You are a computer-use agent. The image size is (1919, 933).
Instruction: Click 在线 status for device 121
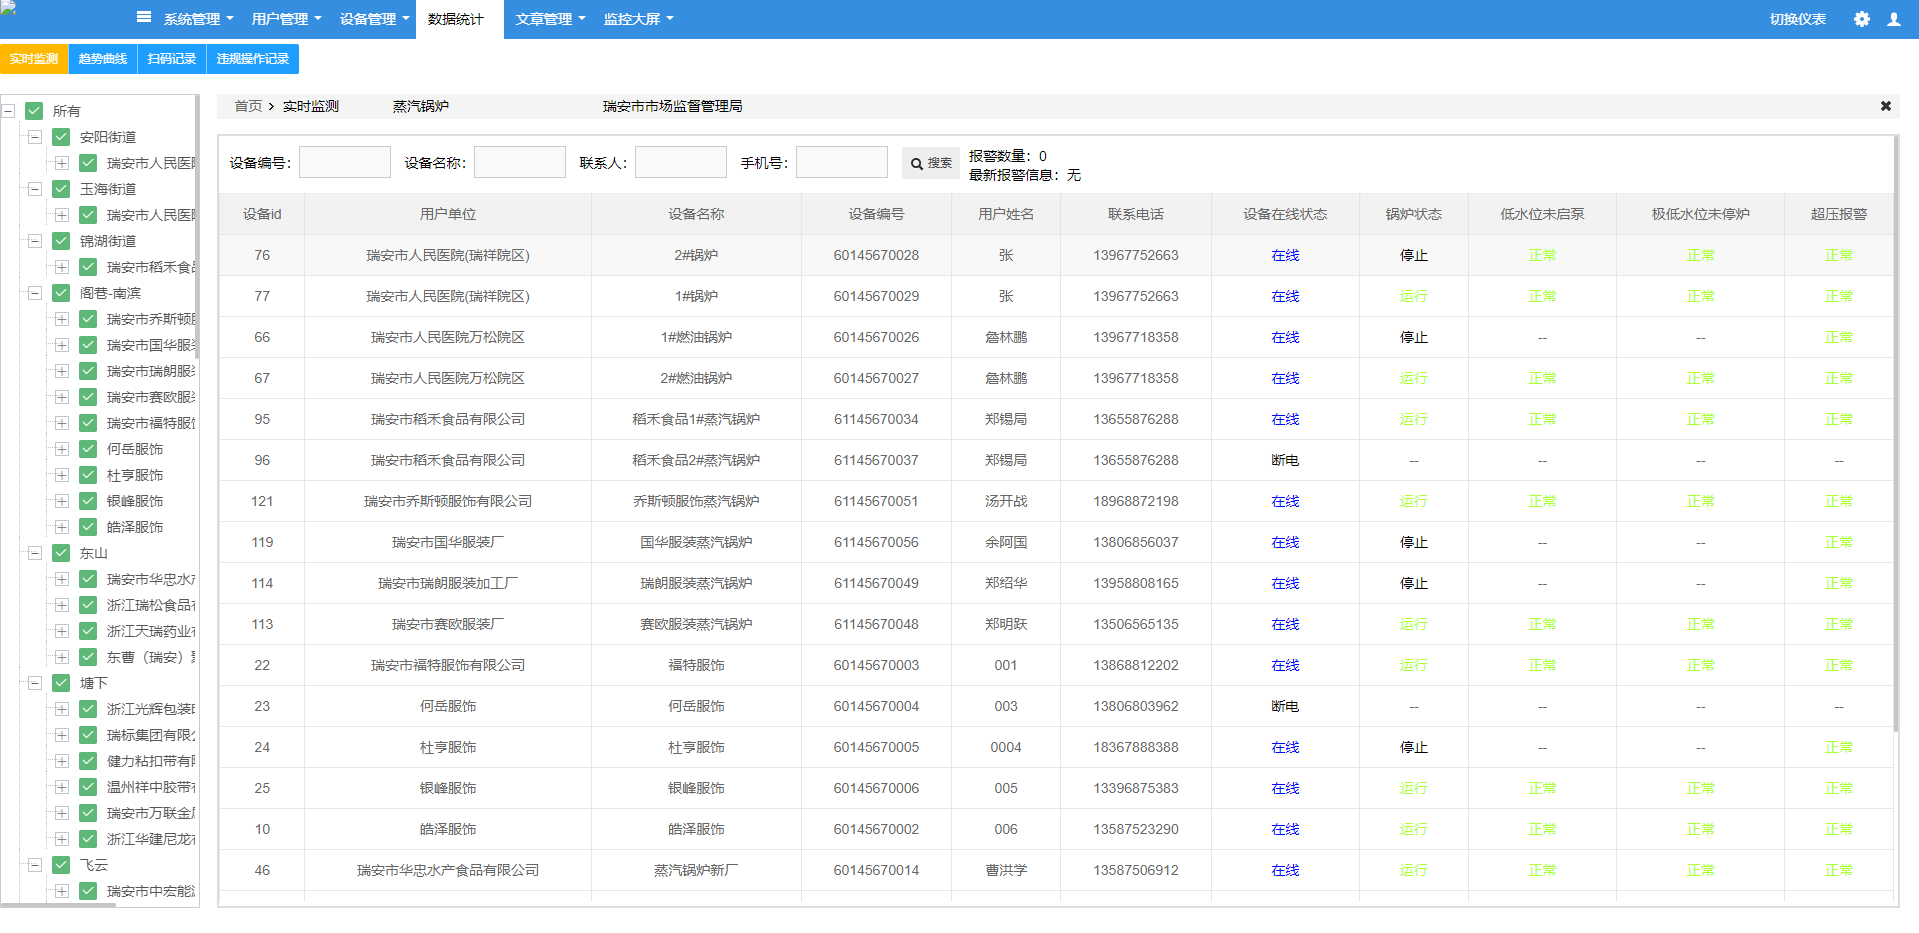(x=1285, y=502)
